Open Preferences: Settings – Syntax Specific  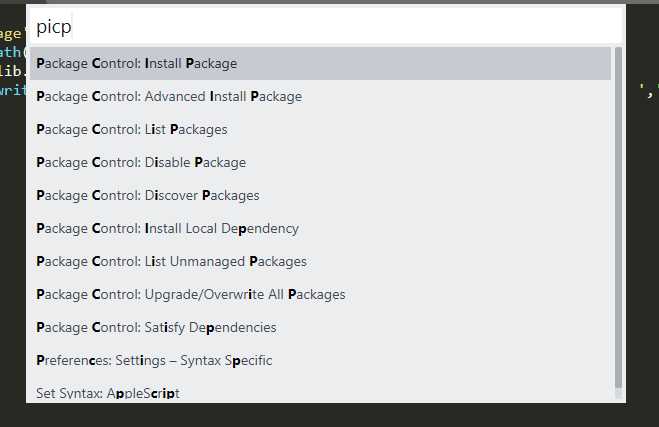pos(154,361)
